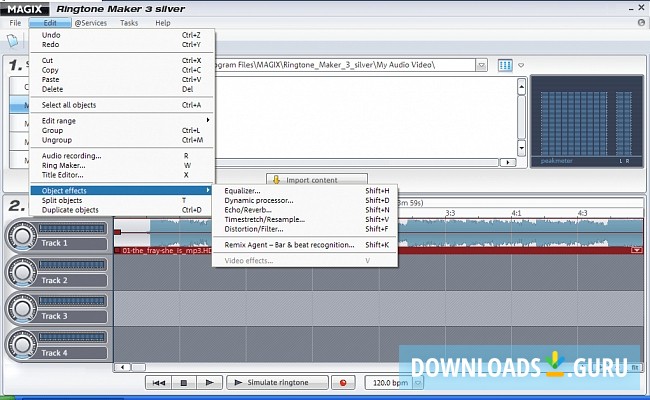The height and width of the screenshot is (400, 650).
Task: Click the 120.0 bpm tempo field
Action: point(390,383)
